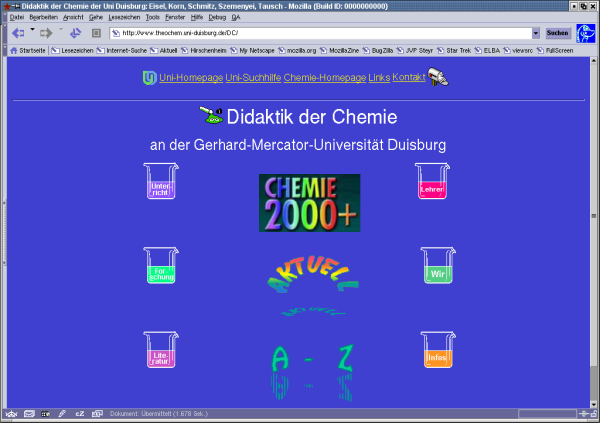This screenshot has height=423, width=600.
Task: Open the Lesezeichen menu in the menu bar
Action: click(124, 17)
